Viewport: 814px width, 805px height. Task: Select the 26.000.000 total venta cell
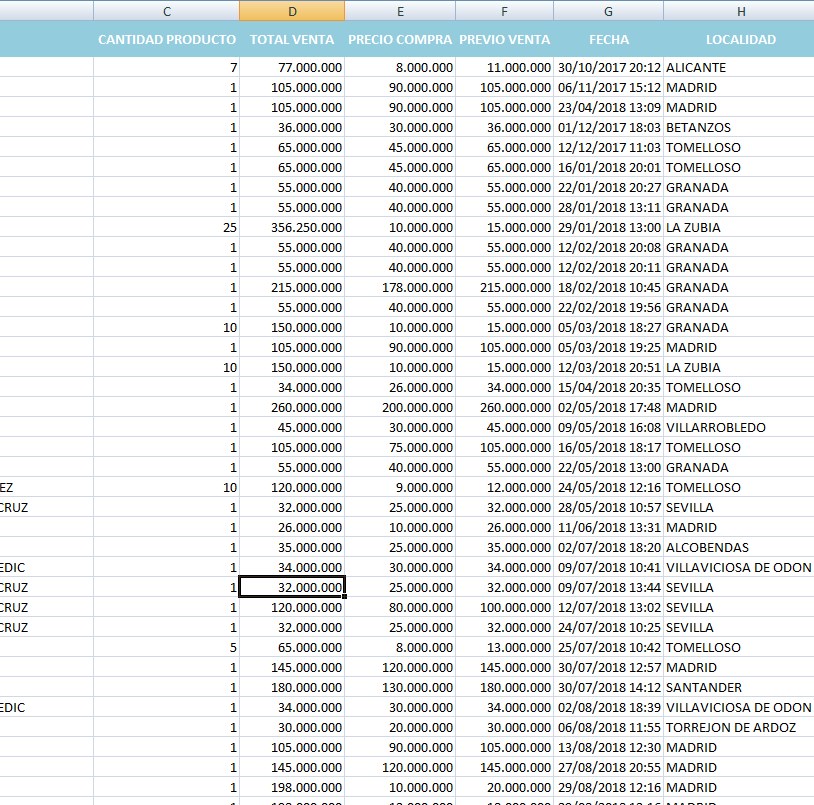(x=292, y=528)
